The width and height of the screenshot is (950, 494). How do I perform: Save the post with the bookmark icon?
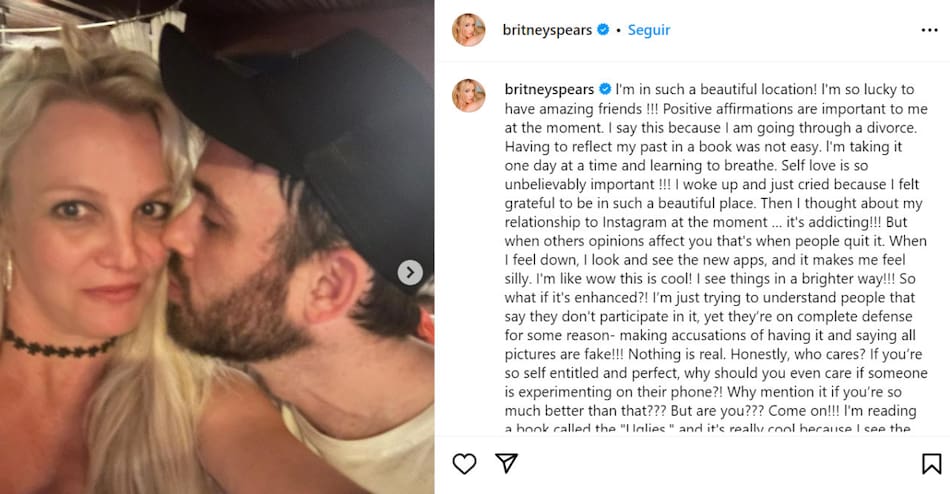click(x=931, y=463)
